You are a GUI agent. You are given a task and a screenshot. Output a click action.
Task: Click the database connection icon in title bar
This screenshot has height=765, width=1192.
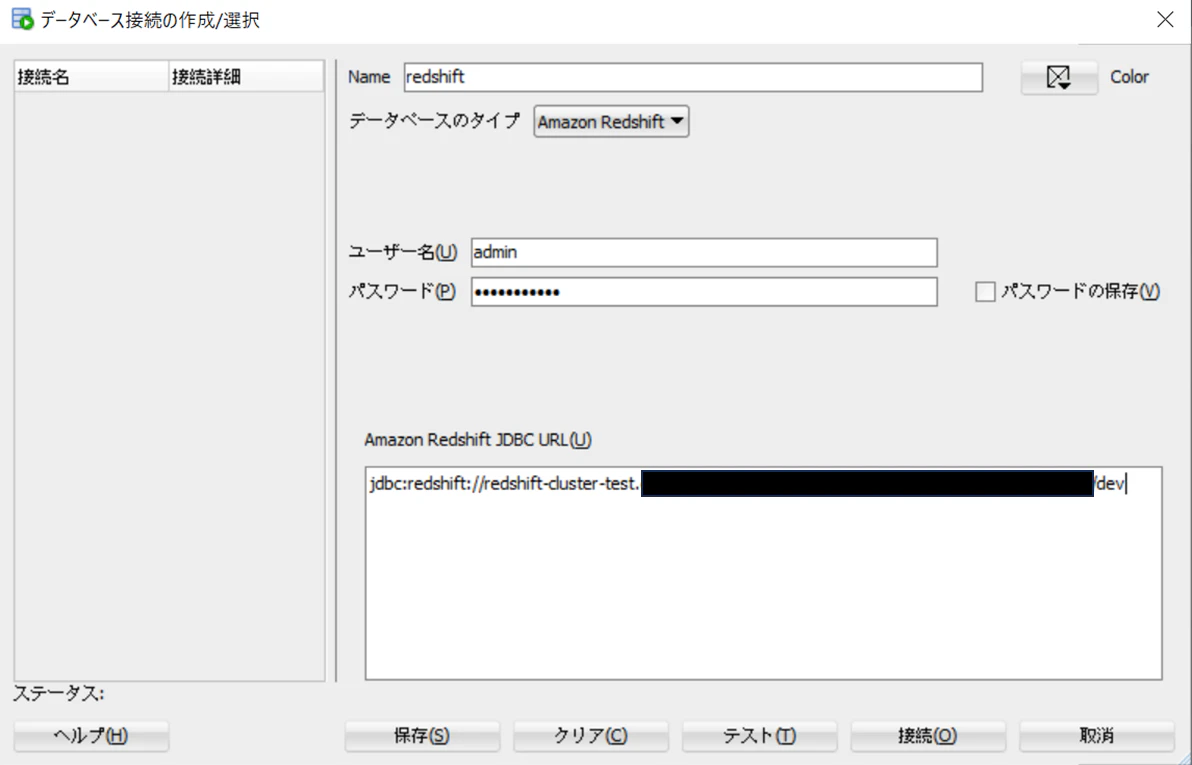tap(23, 19)
